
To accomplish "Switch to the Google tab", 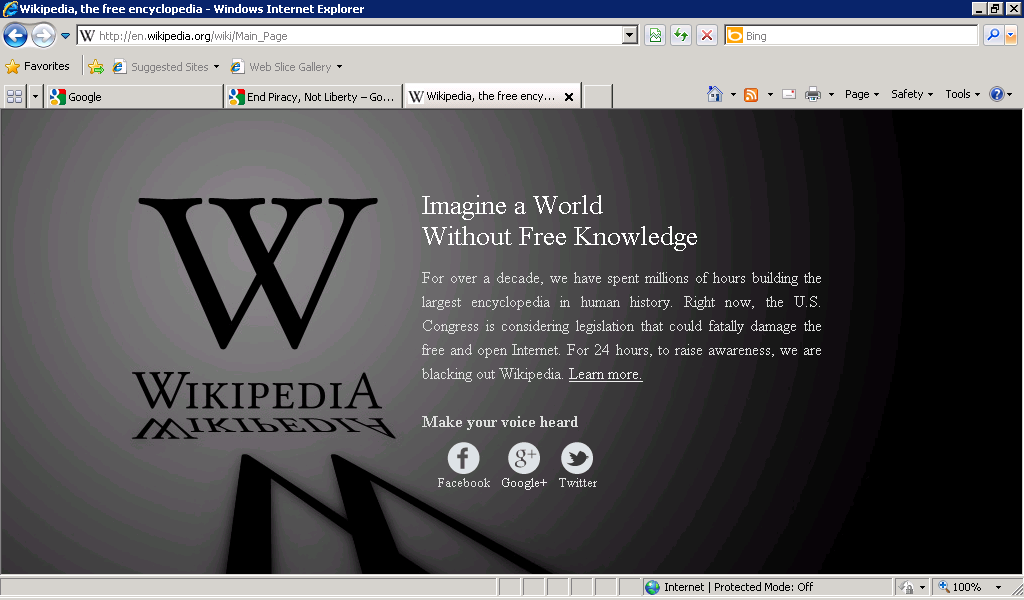I will (x=134, y=97).
